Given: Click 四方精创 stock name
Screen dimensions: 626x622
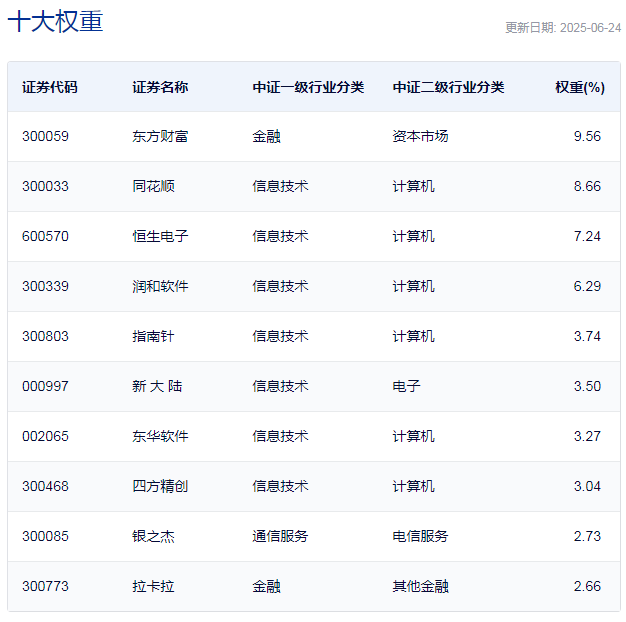Looking at the screenshot, I should coord(160,486).
